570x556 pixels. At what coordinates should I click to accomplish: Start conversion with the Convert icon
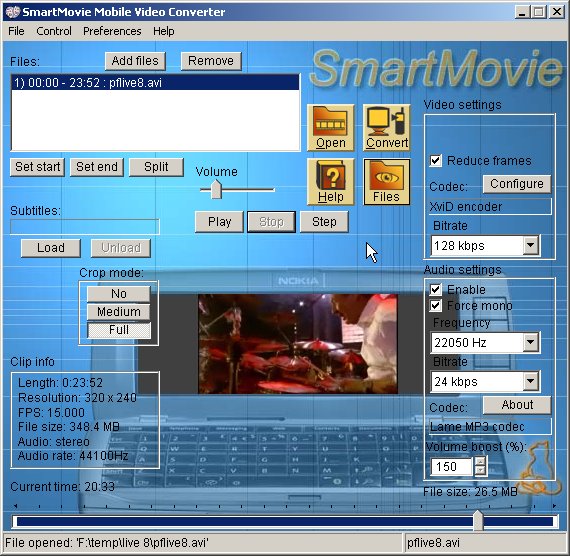(x=387, y=128)
